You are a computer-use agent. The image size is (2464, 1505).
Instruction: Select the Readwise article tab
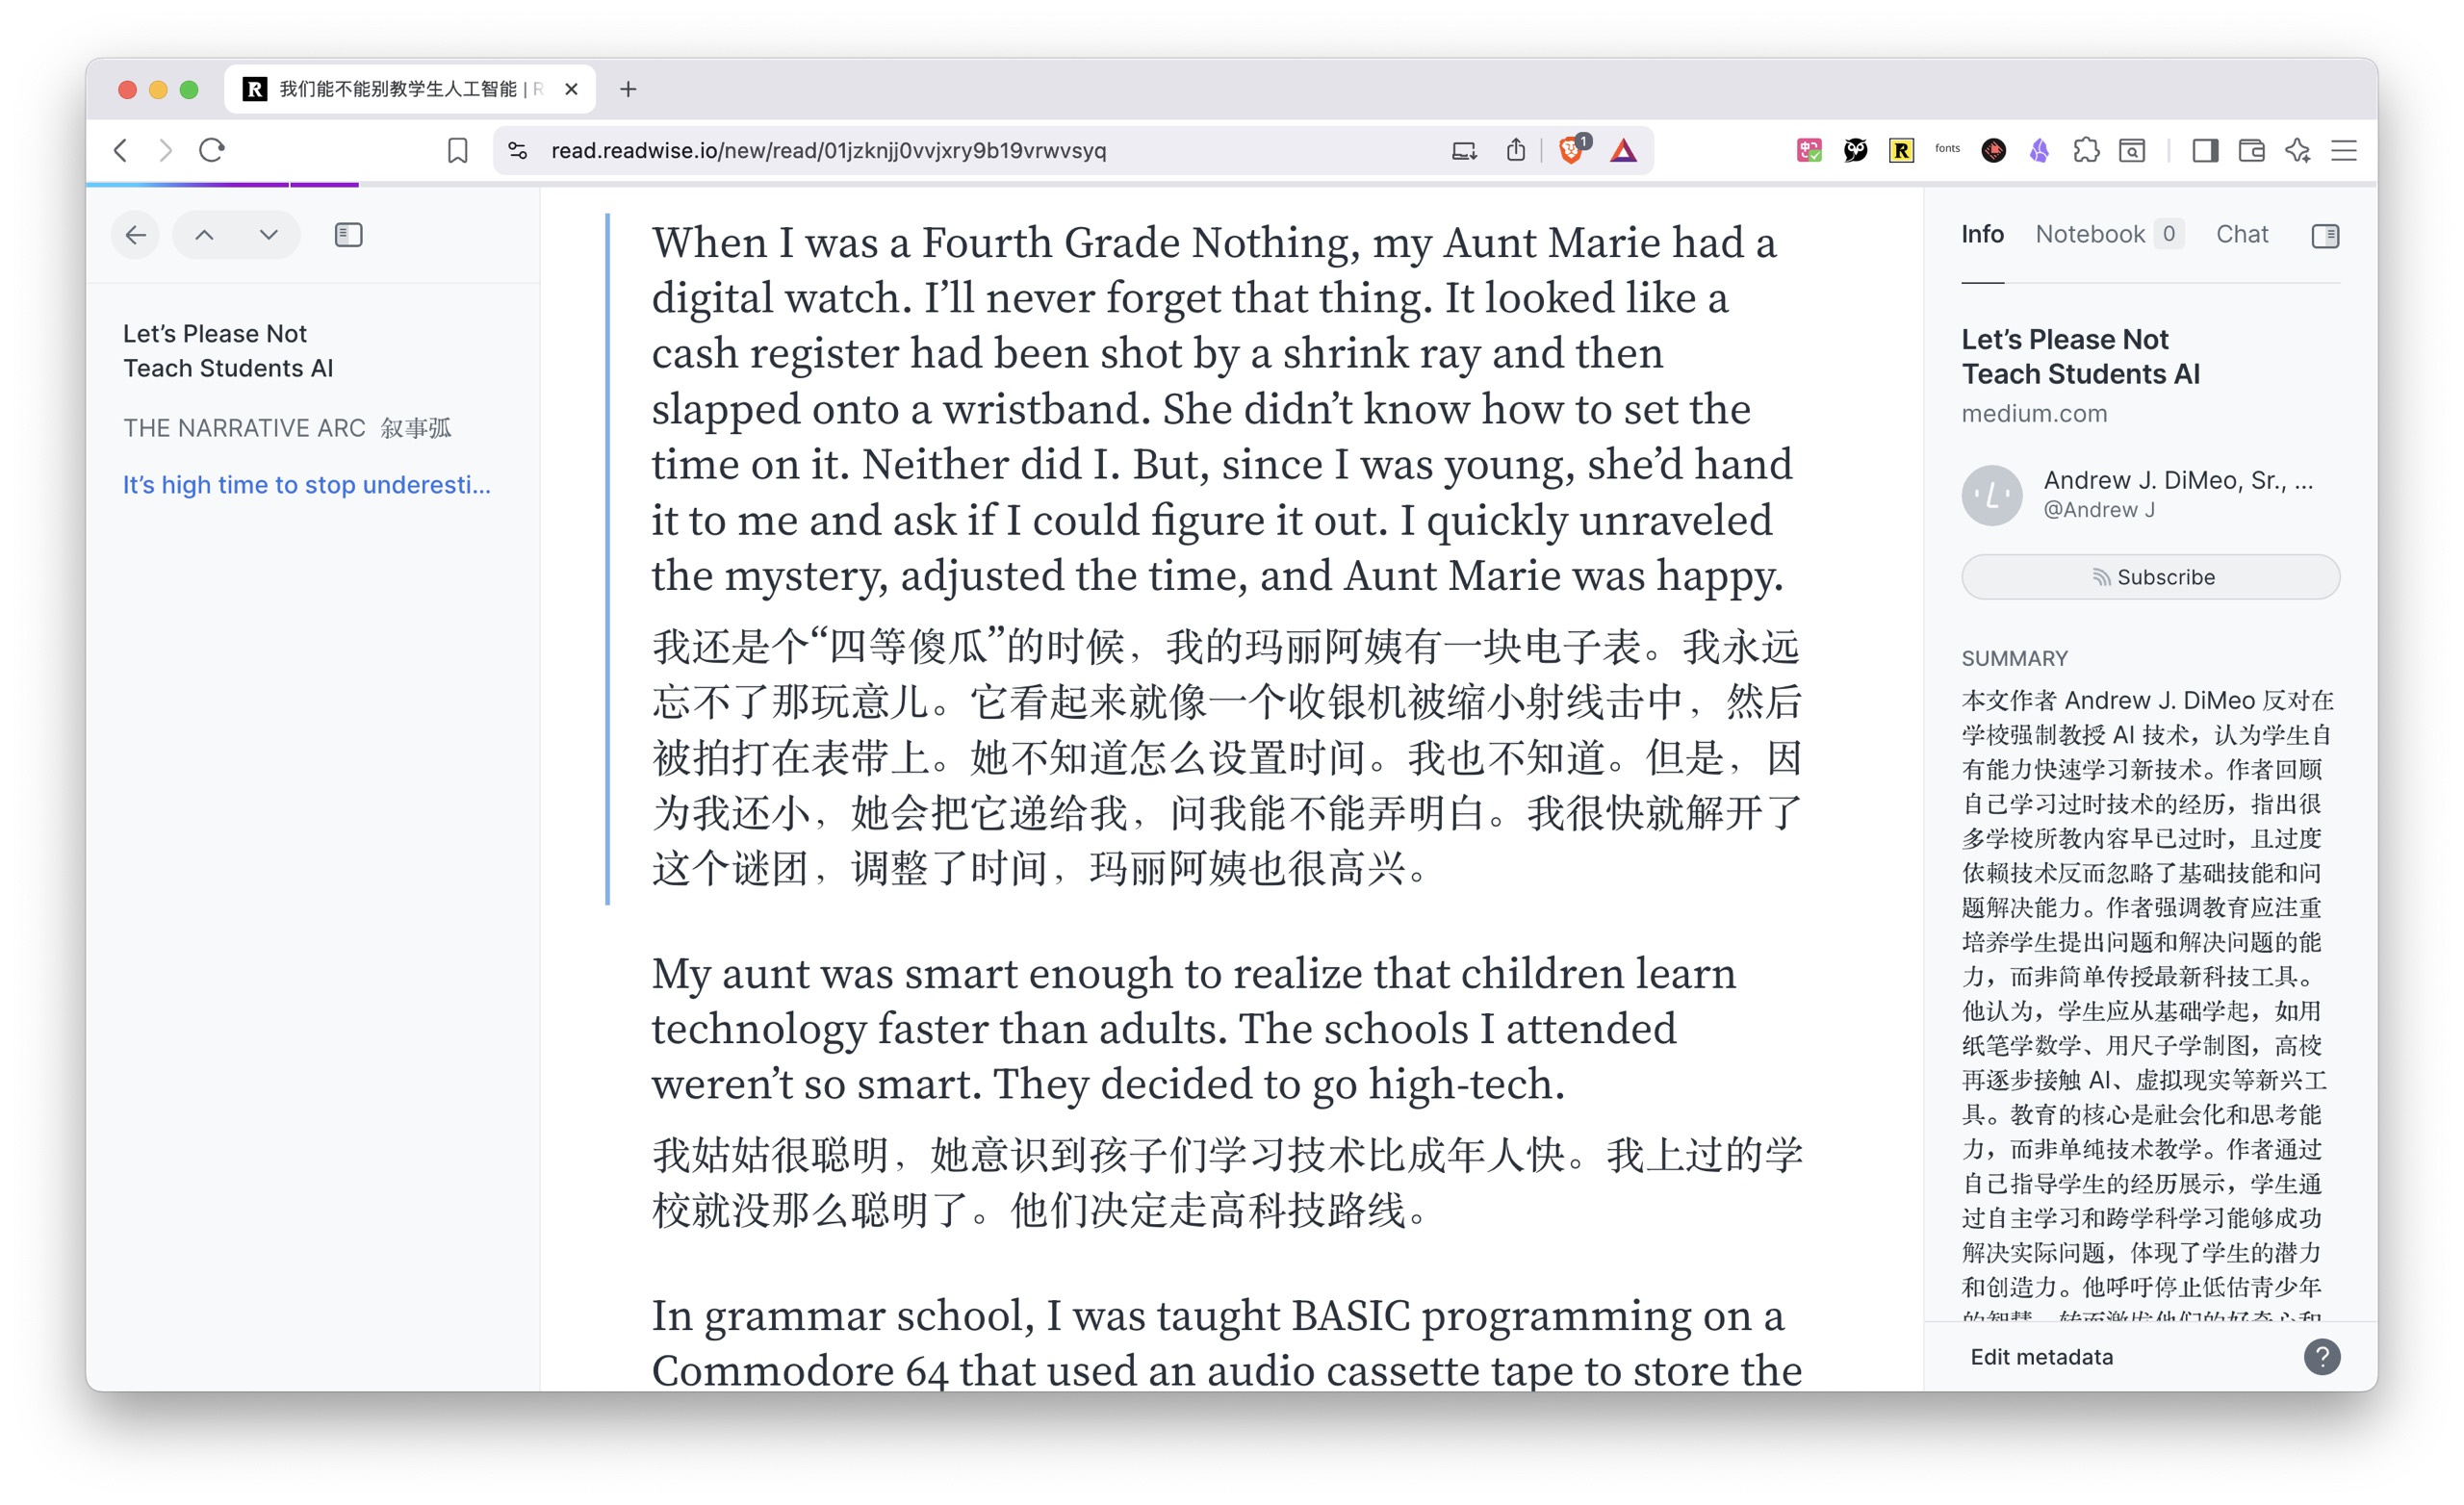coord(410,89)
